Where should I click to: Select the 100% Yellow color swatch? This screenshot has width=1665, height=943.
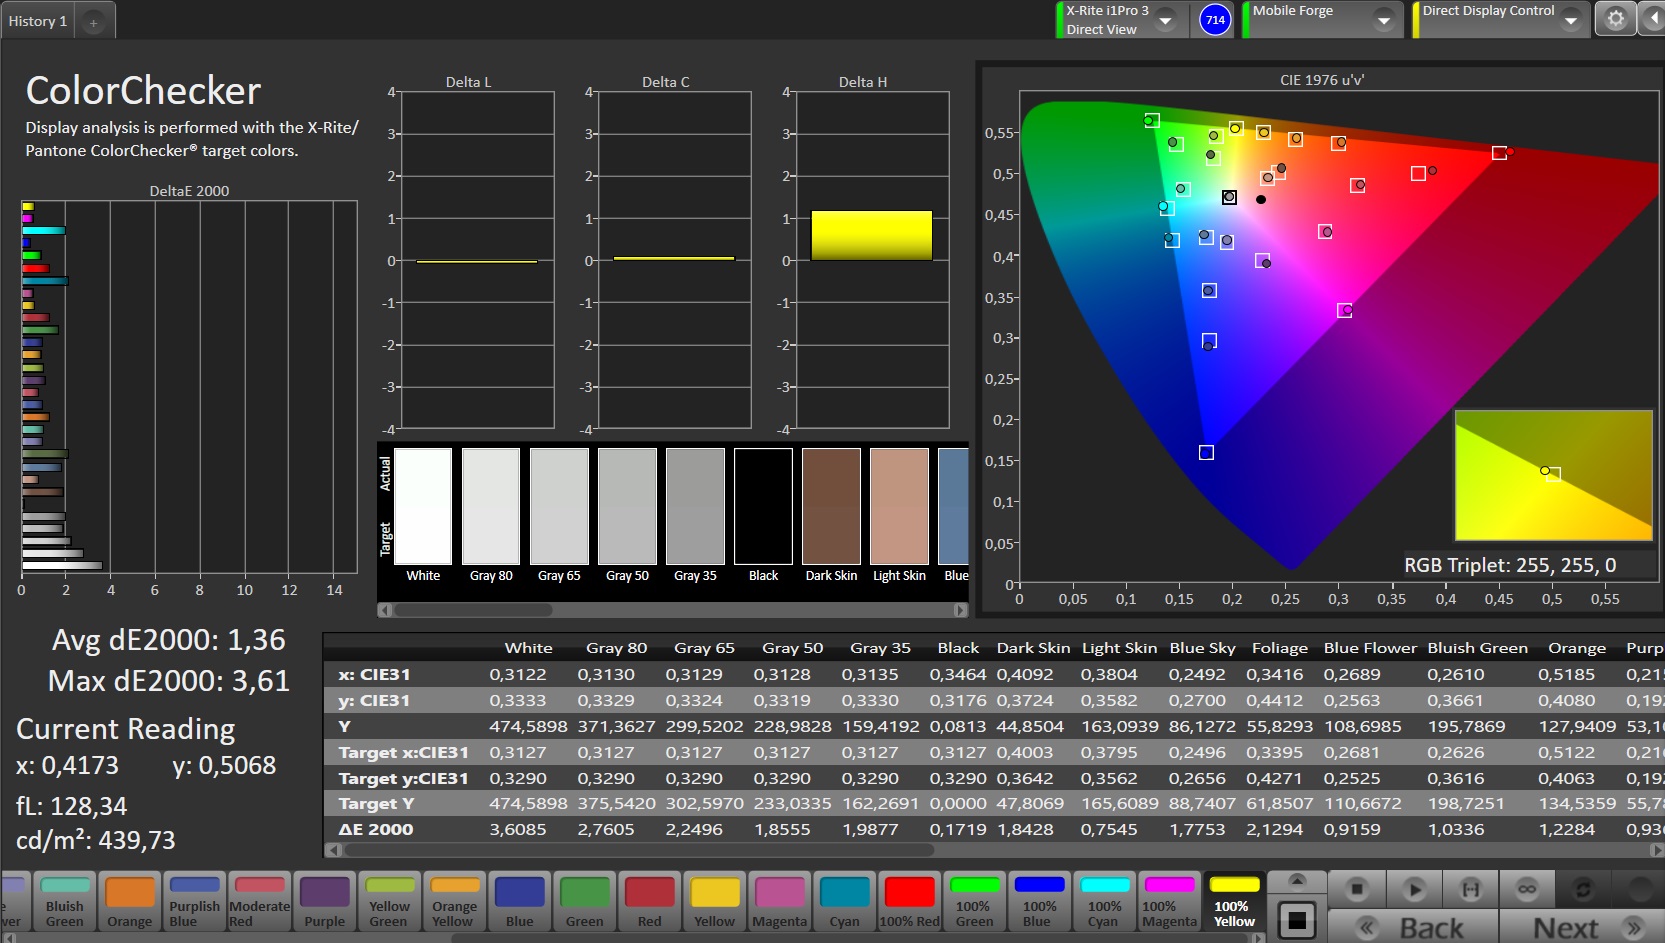1234,901
